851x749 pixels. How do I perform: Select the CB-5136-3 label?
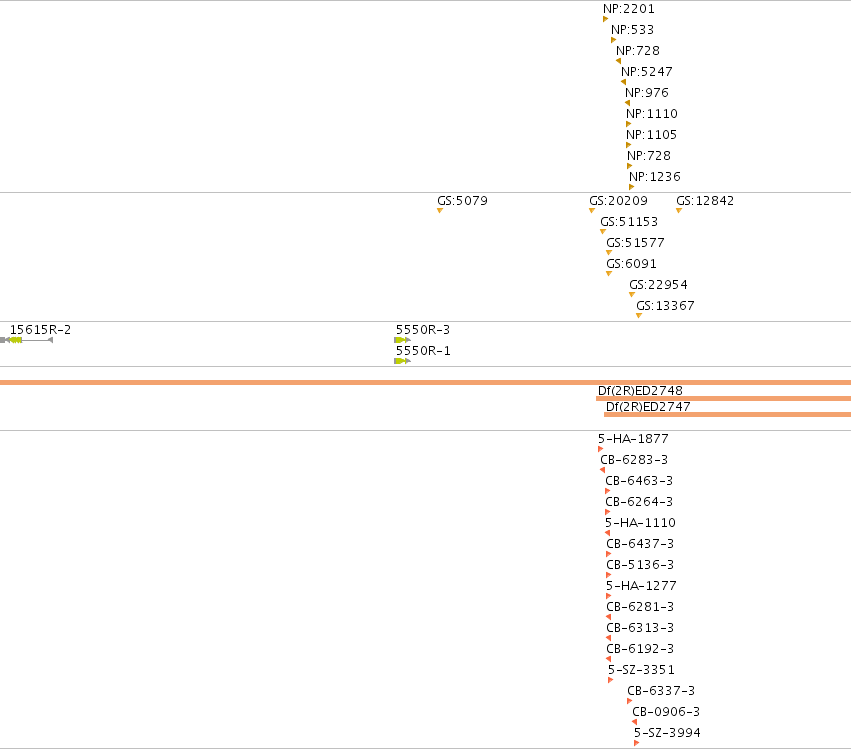[x=640, y=565]
